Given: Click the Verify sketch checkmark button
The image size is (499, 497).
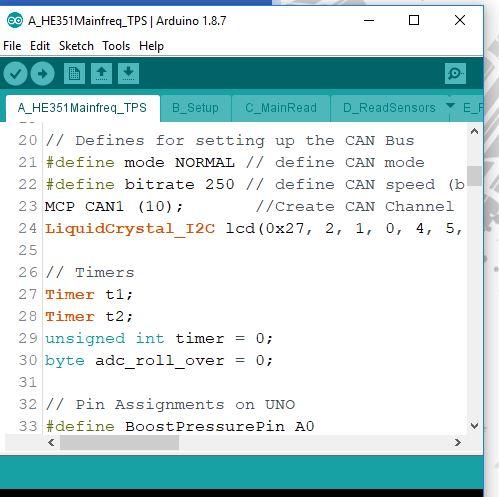Looking at the screenshot, I should pyautogui.click(x=15, y=74).
